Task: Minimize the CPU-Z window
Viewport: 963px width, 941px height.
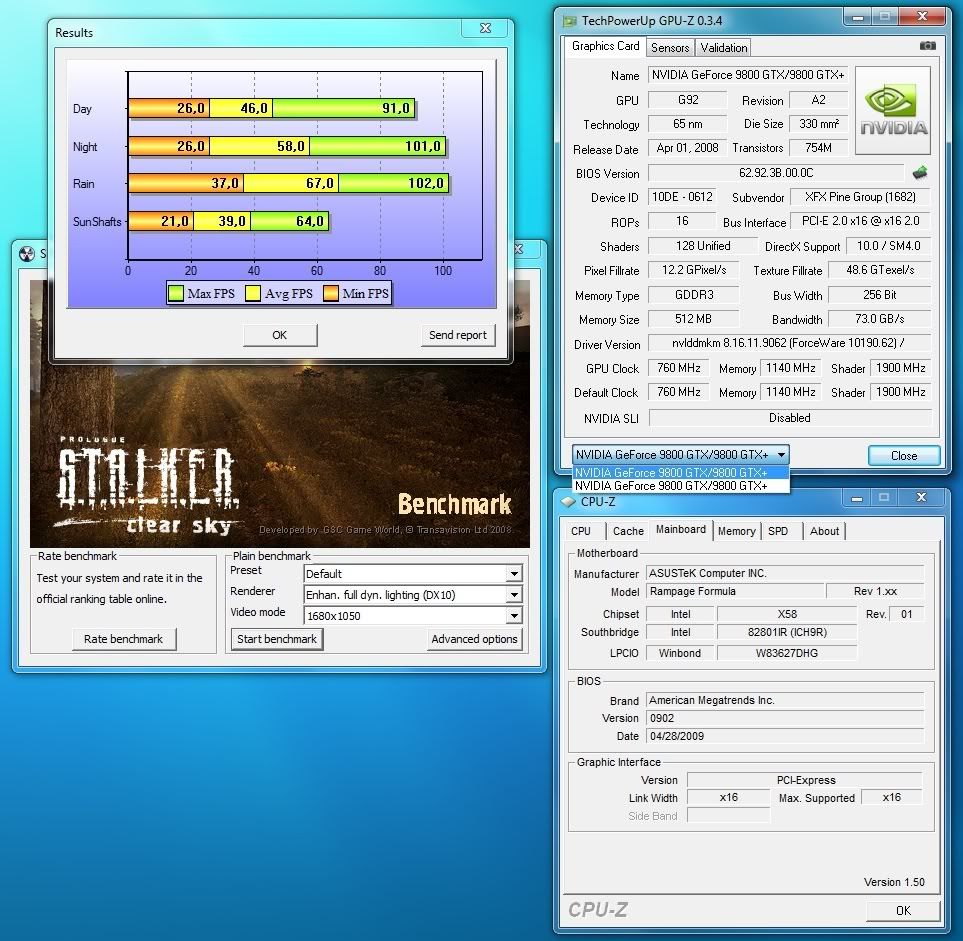Action: pos(858,498)
